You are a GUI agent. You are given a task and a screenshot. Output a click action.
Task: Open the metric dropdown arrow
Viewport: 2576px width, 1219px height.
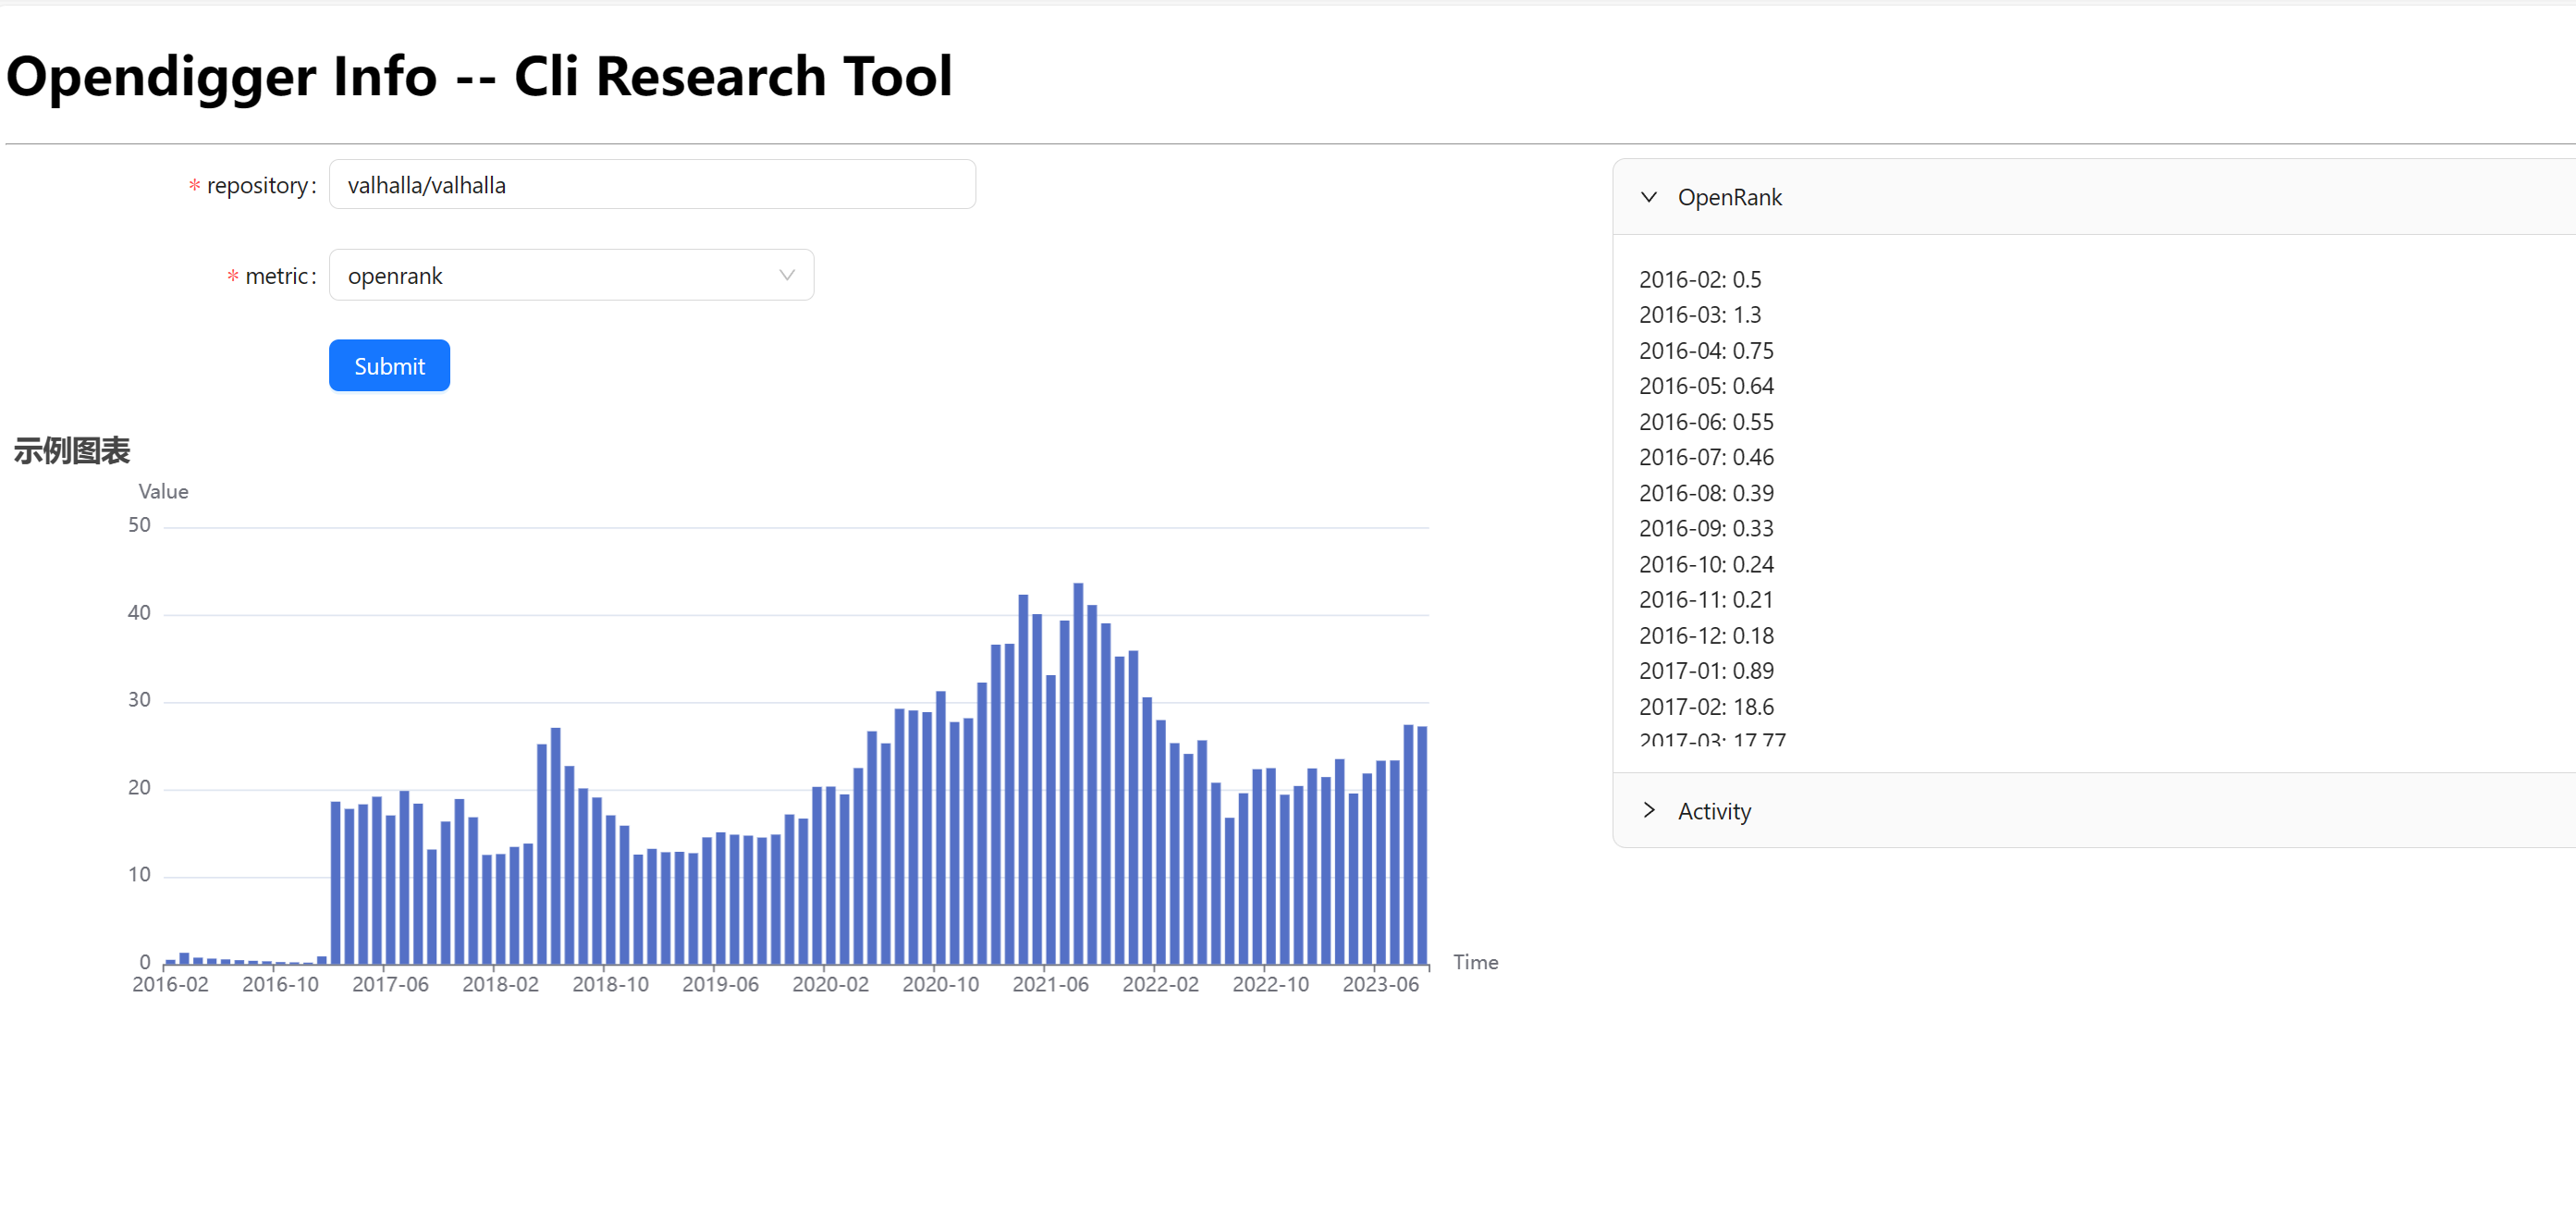point(787,275)
